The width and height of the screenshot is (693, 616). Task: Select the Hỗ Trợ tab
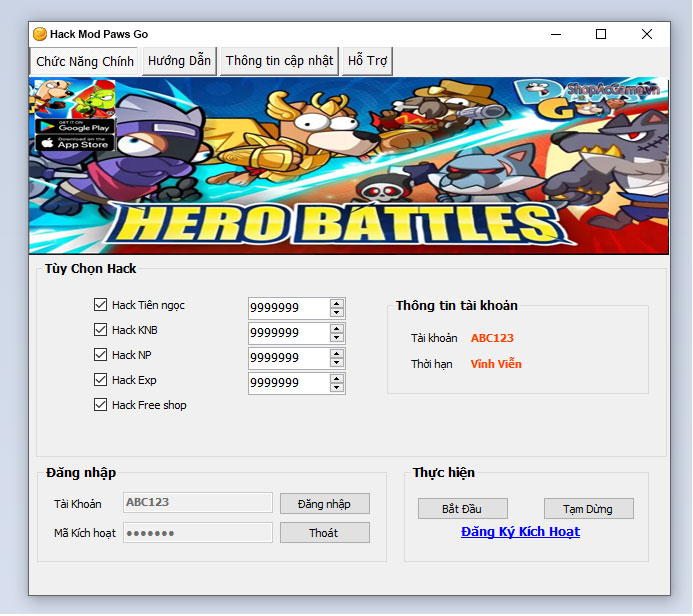tap(367, 61)
